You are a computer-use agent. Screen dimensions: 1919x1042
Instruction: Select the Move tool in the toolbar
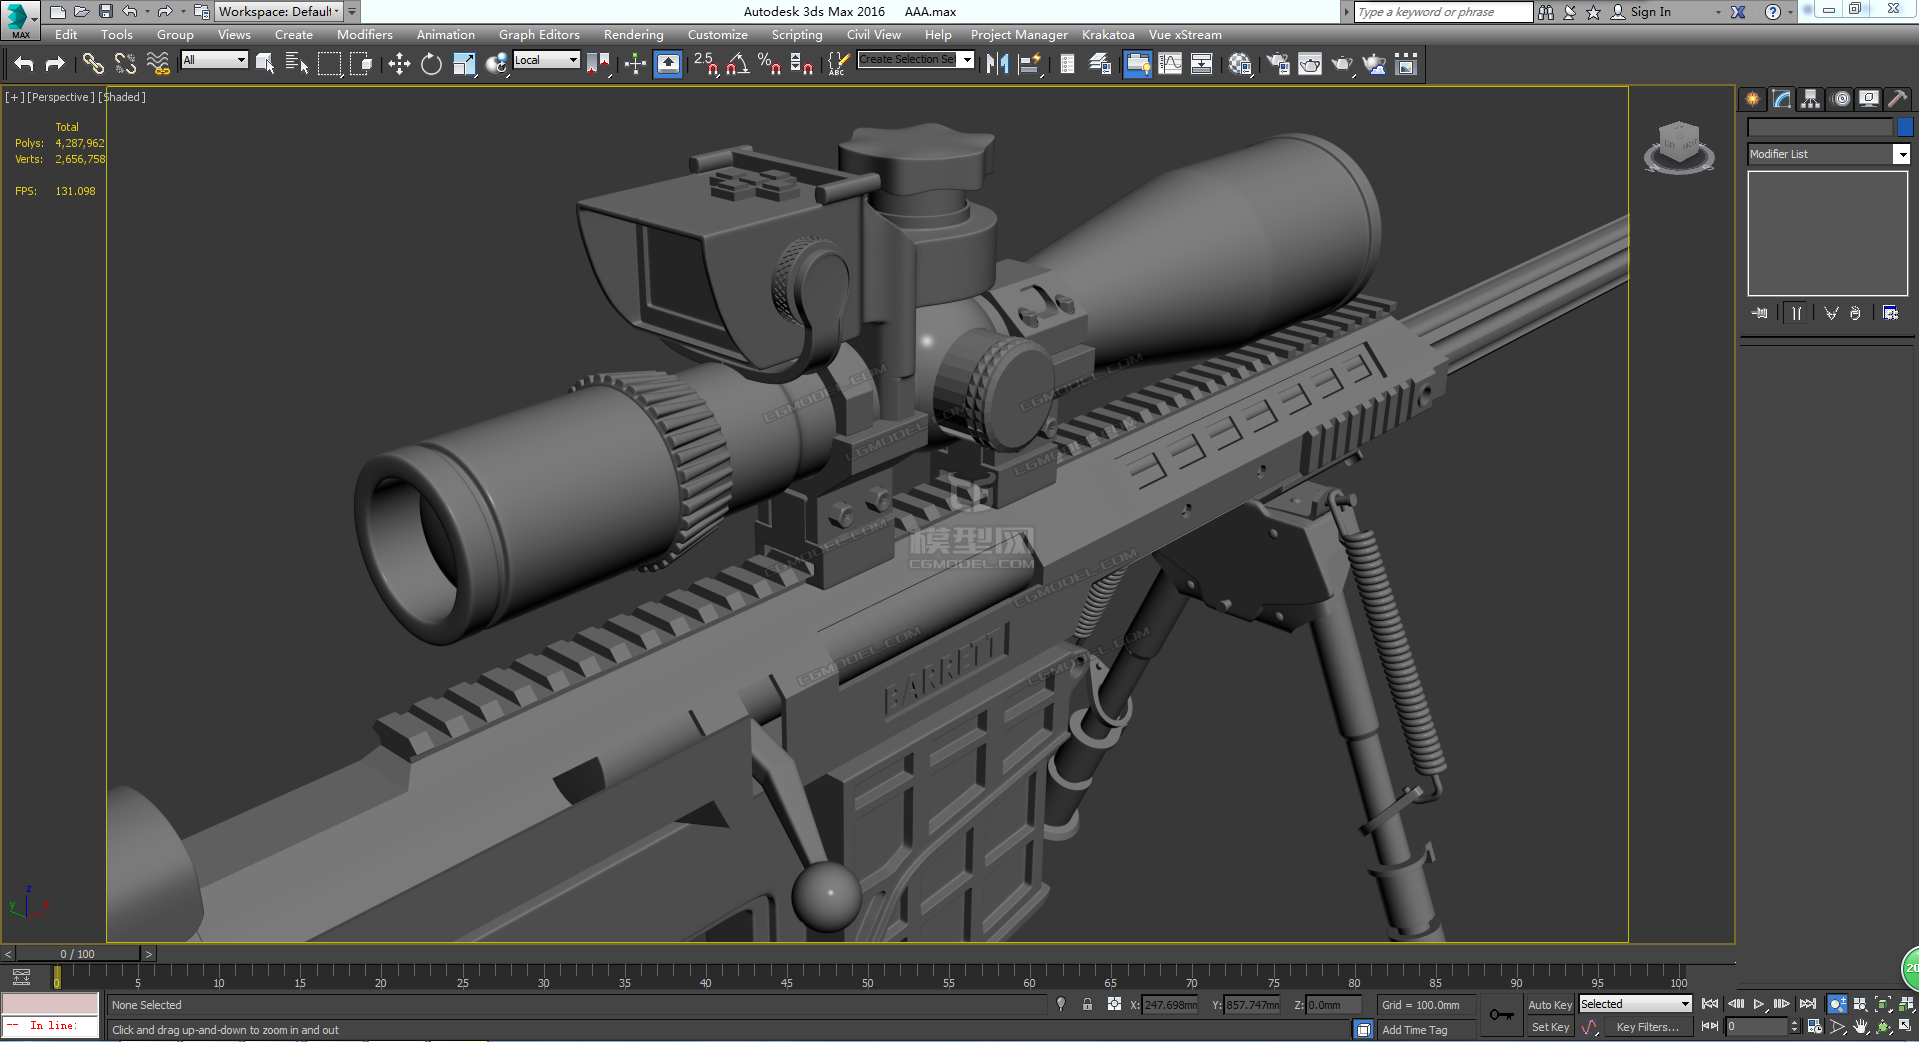click(399, 65)
